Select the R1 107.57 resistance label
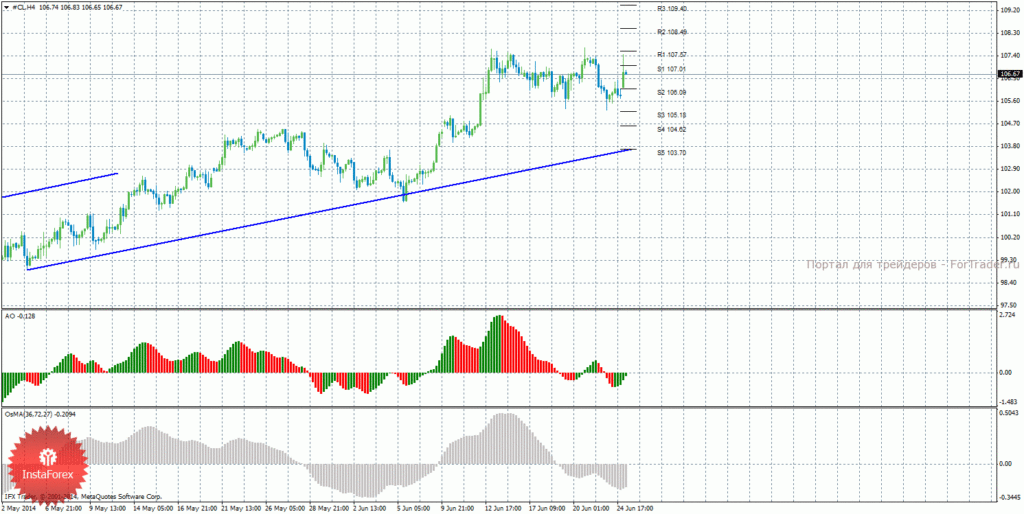1024x514 pixels. click(x=672, y=55)
